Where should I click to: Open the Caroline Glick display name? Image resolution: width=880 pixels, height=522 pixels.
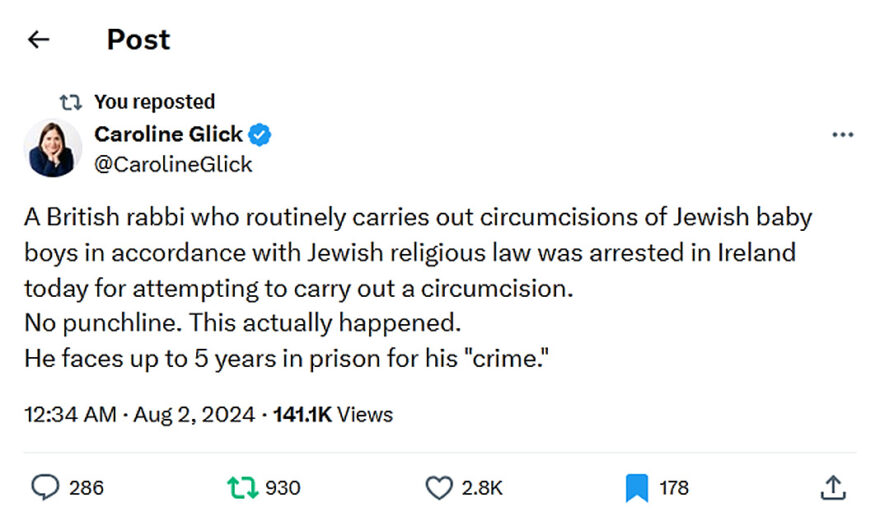pyautogui.click(x=168, y=134)
